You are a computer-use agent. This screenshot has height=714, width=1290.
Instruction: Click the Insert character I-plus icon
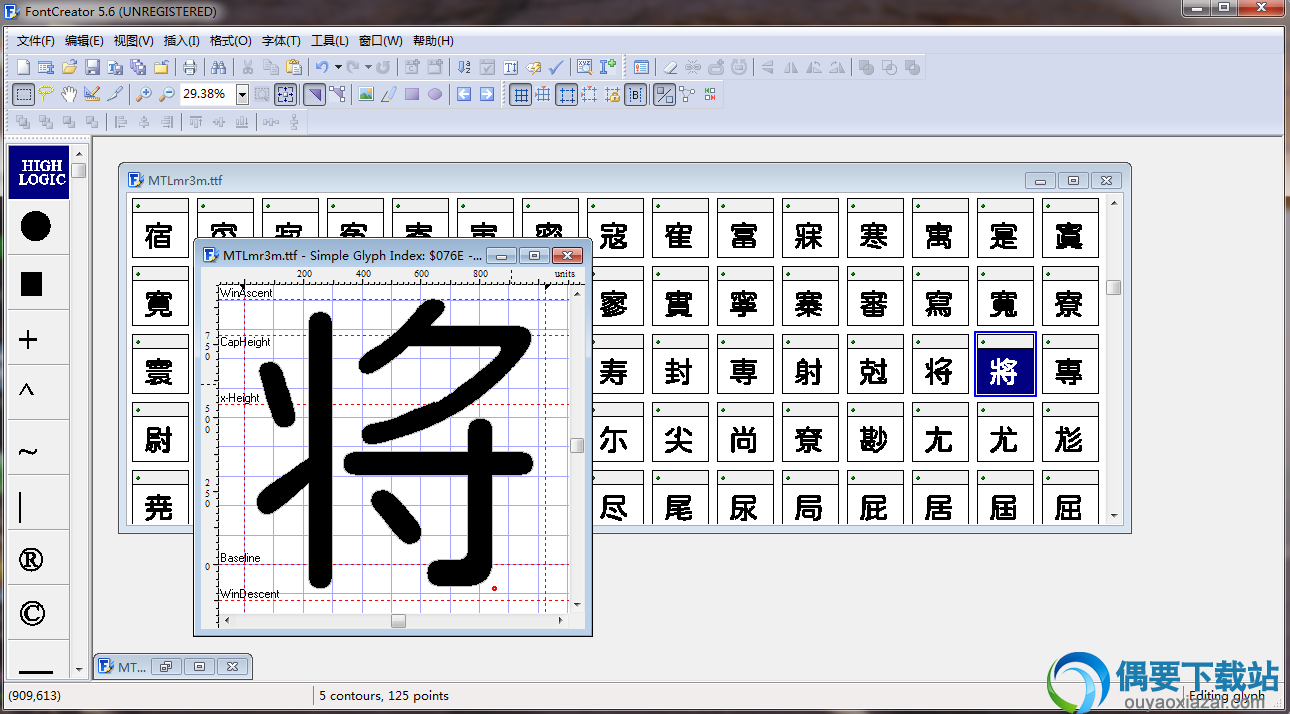point(608,67)
